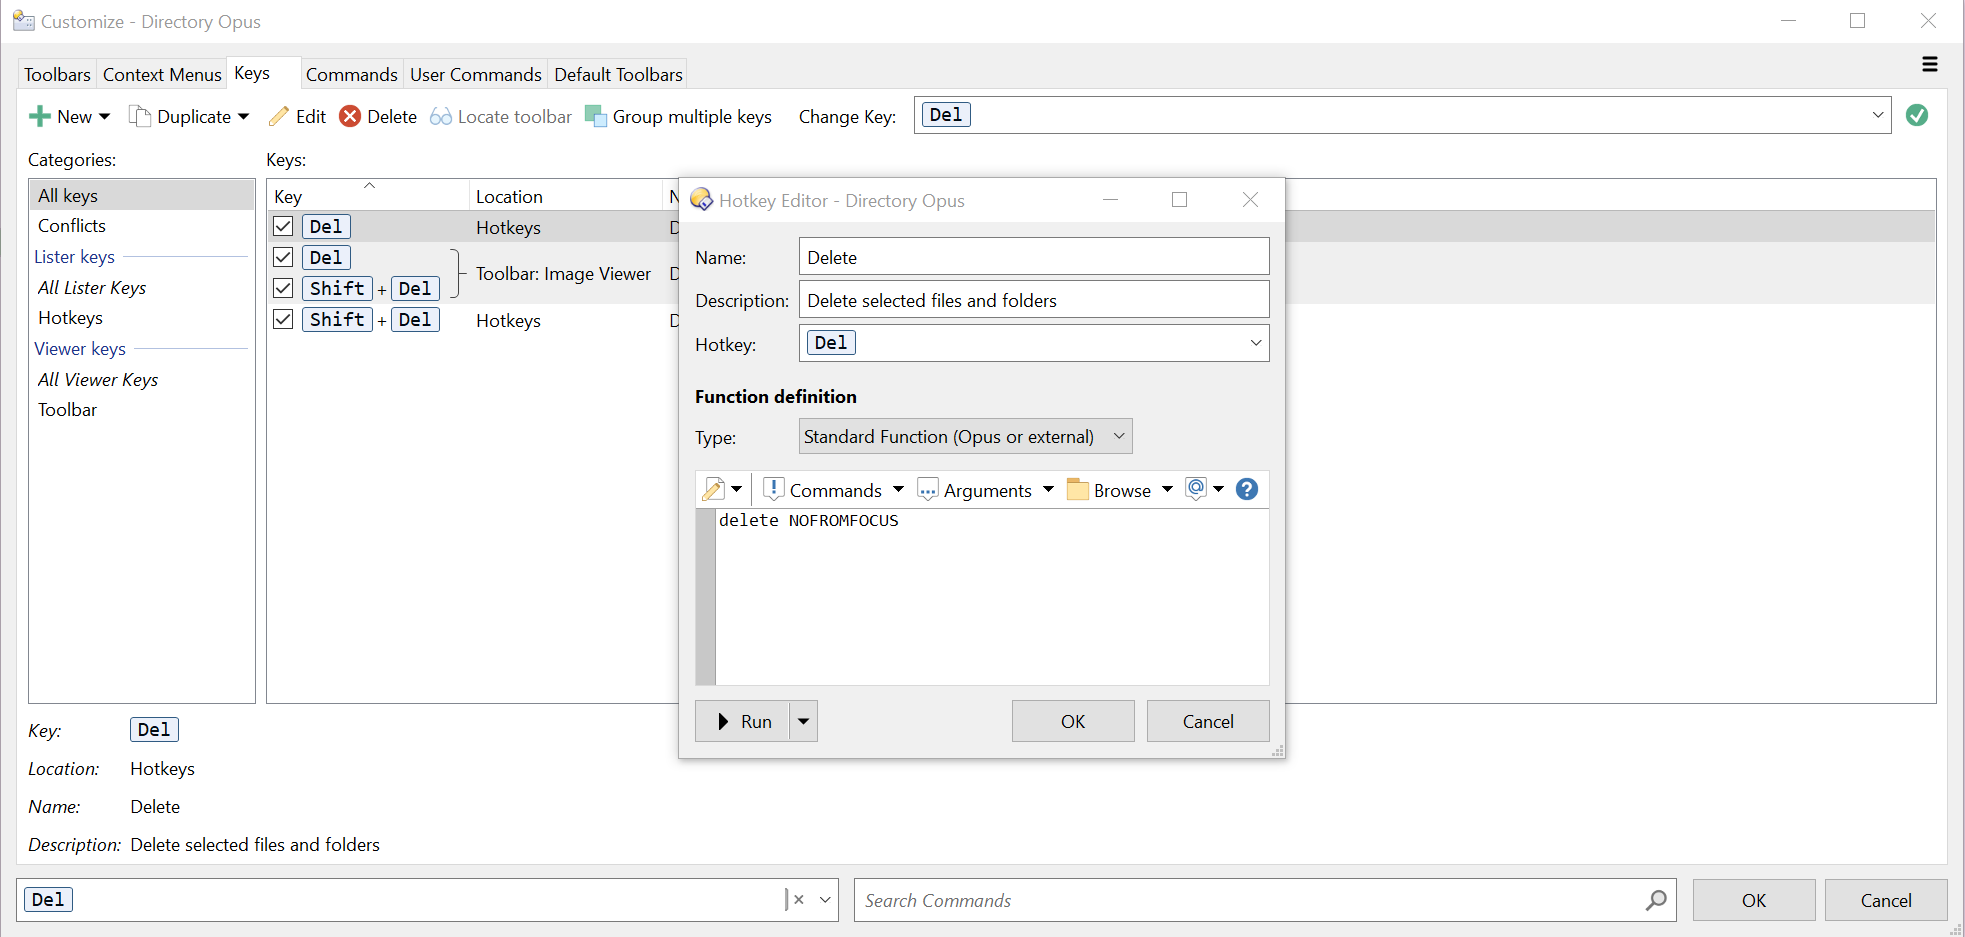This screenshot has width=1965, height=937.
Task: Clear the key filter with the x icon
Action: [x=799, y=900]
